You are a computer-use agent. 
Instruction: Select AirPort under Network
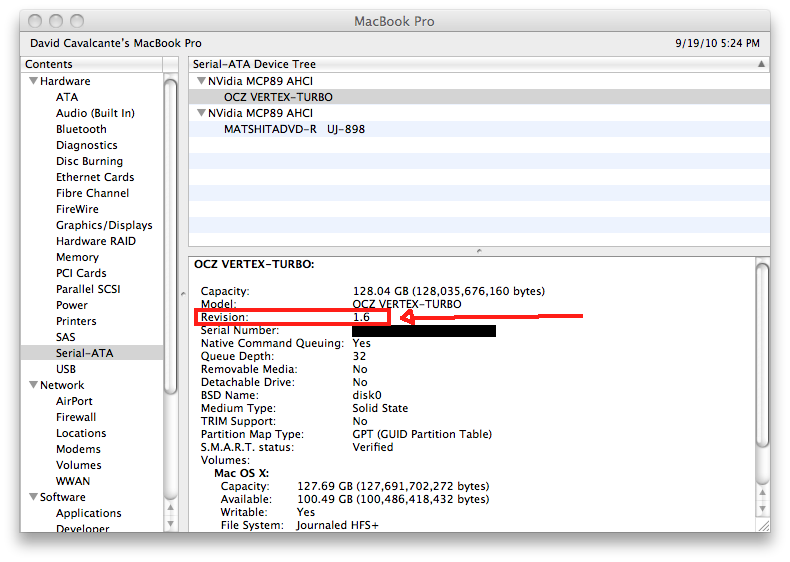(x=74, y=401)
